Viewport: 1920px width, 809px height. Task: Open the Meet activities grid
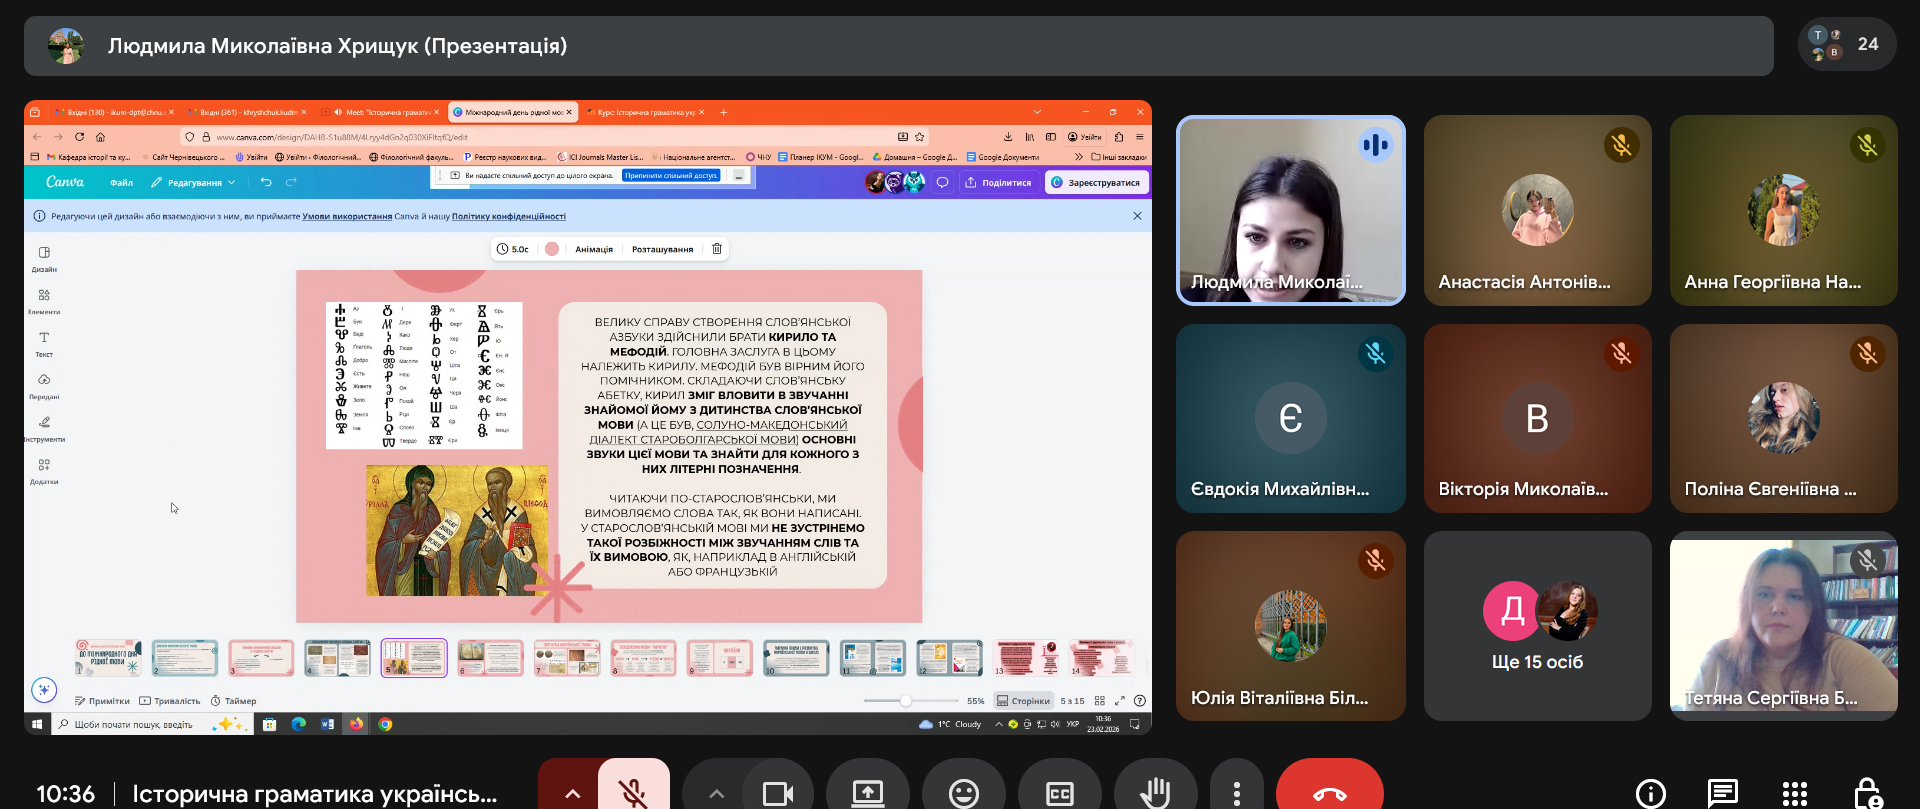click(1795, 794)
